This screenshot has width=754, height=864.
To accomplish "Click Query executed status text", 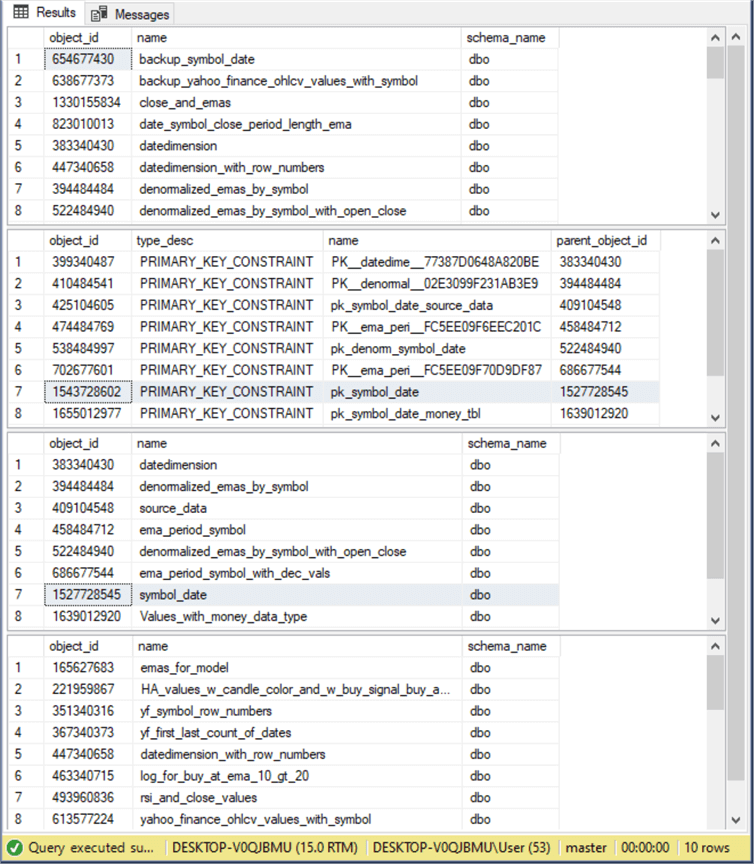I will click(x=91, y=847).
